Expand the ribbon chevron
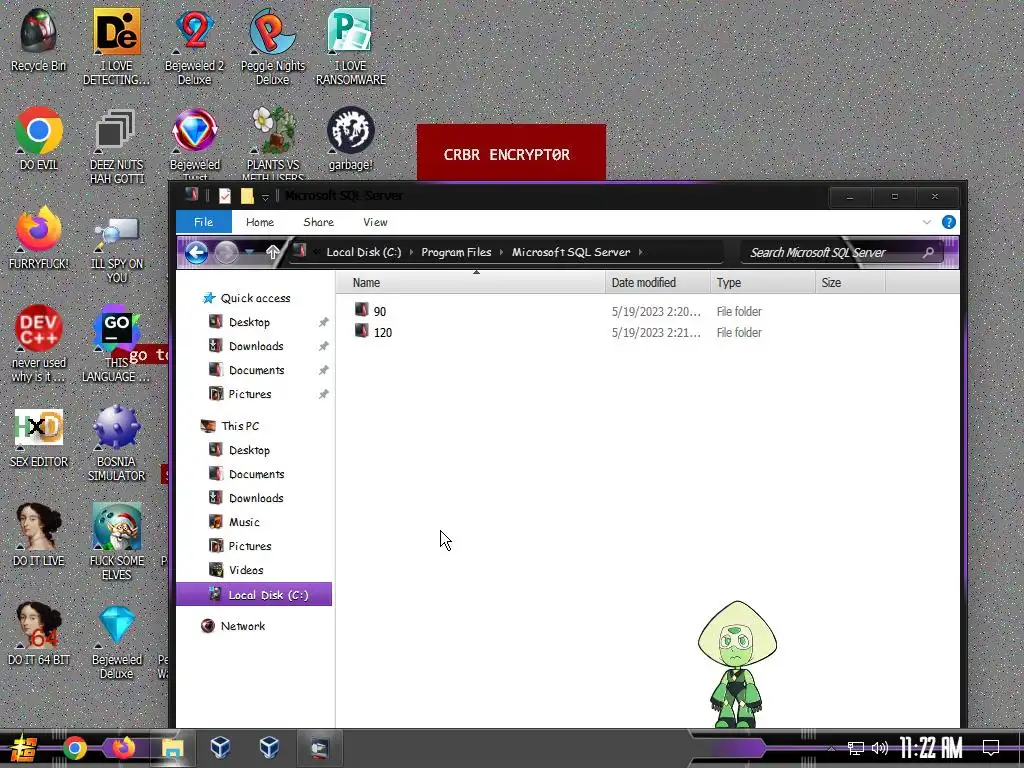 [x=927, y=222]
